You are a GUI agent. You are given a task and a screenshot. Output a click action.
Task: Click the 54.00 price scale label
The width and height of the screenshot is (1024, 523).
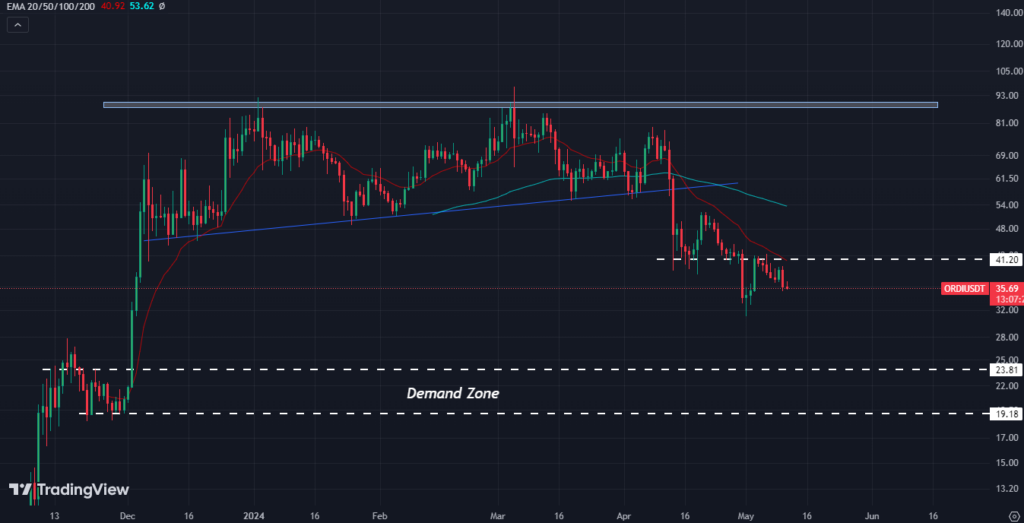tap(1008, 206)
